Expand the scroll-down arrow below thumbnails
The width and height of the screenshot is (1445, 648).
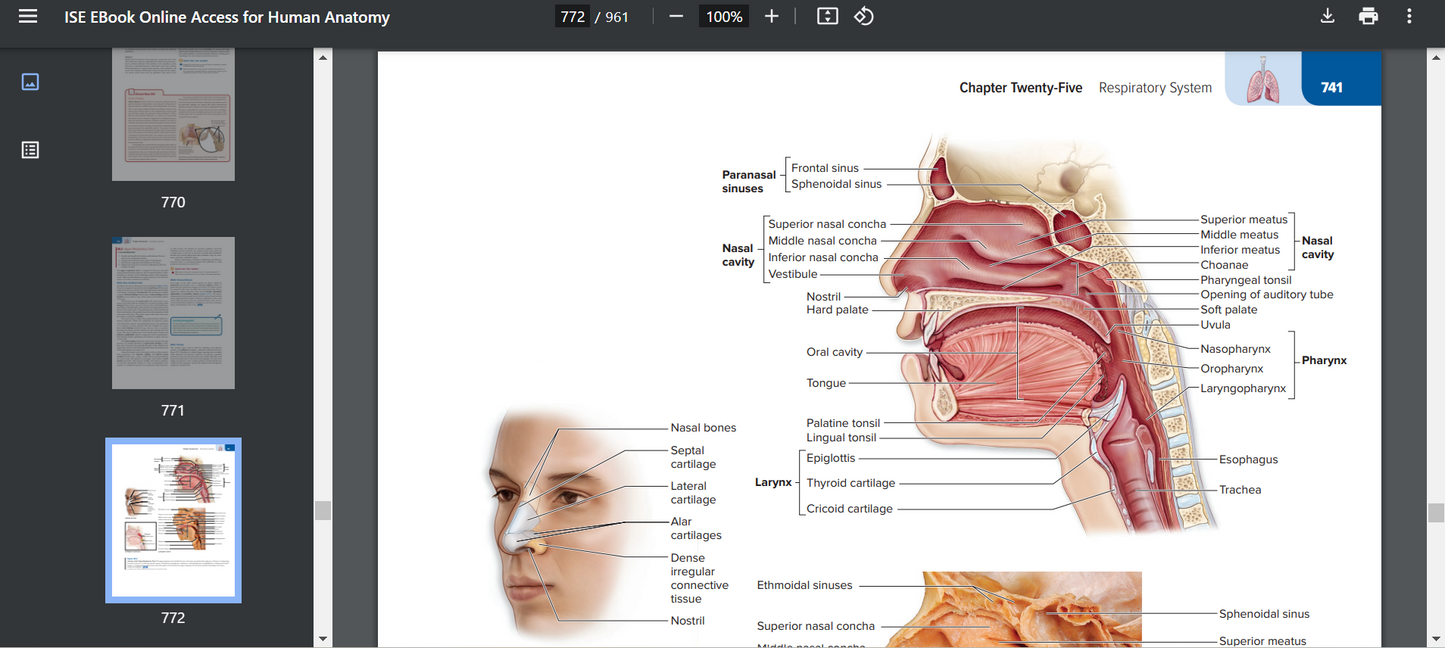click(x=322, y=637)
